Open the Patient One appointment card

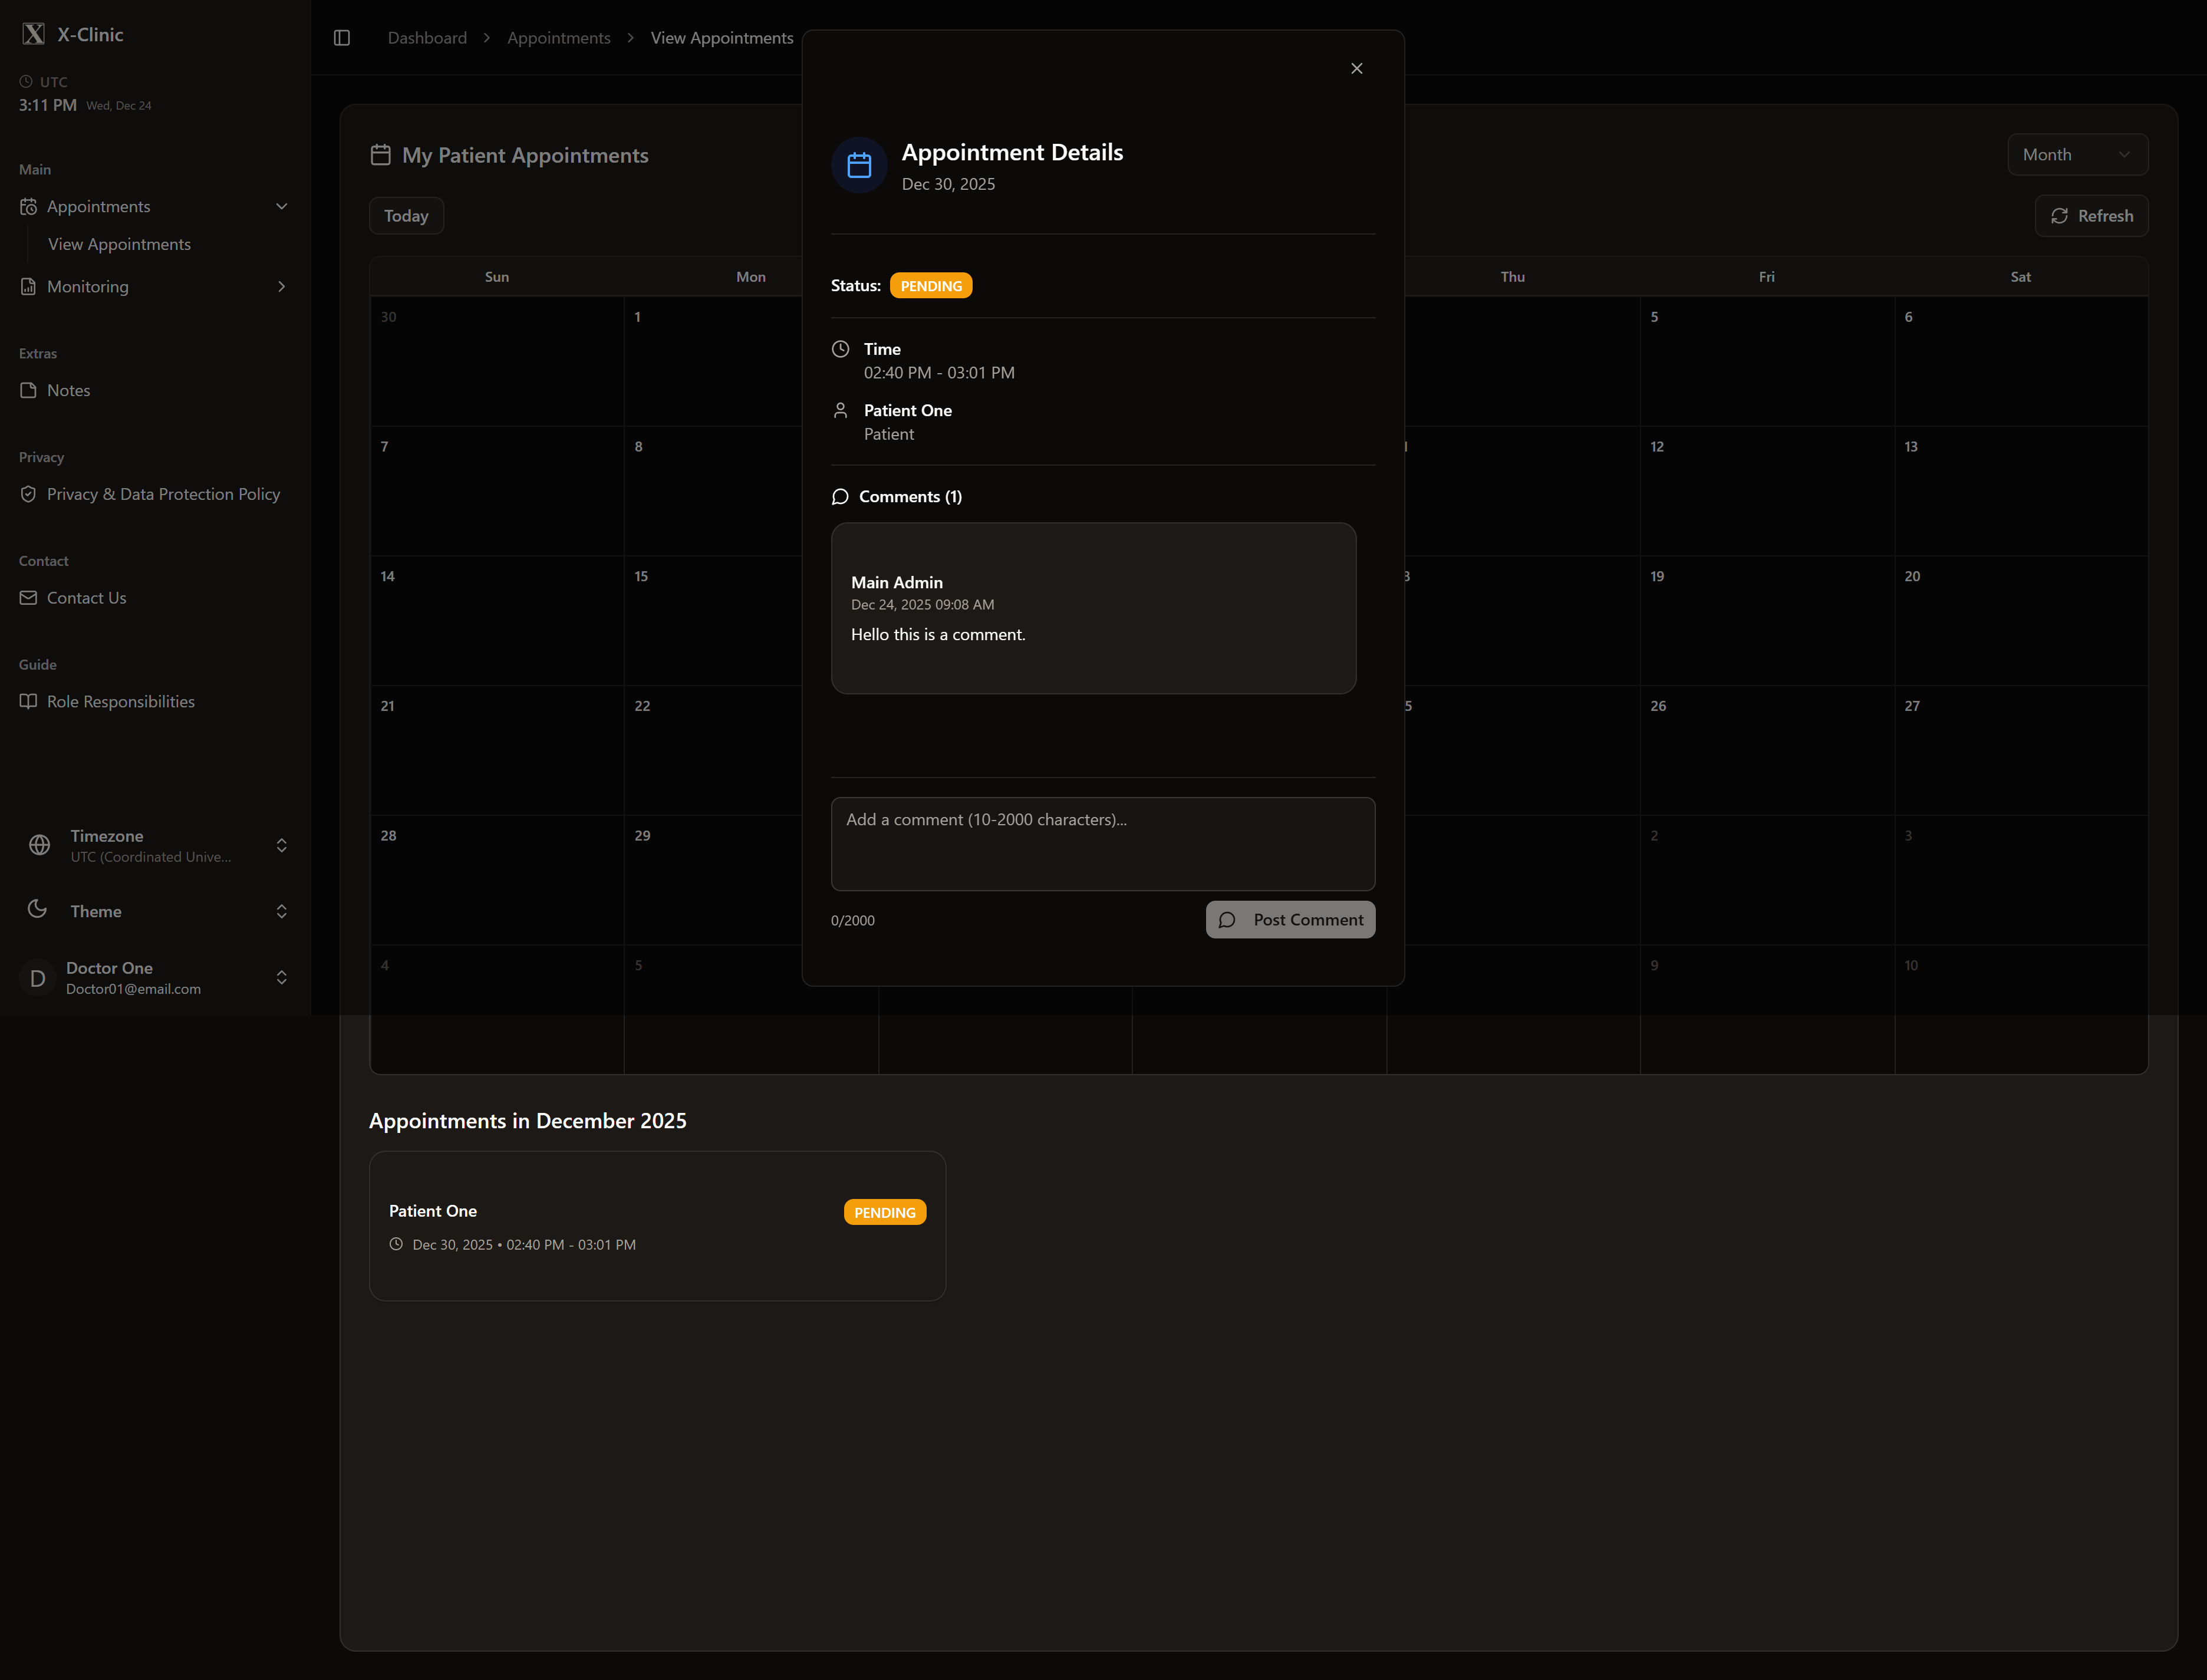[x=657, y=1226]
